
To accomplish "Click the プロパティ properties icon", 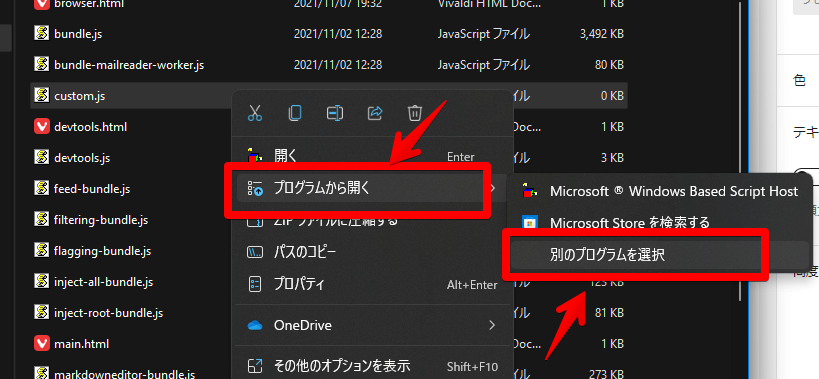I will [255, 285].
